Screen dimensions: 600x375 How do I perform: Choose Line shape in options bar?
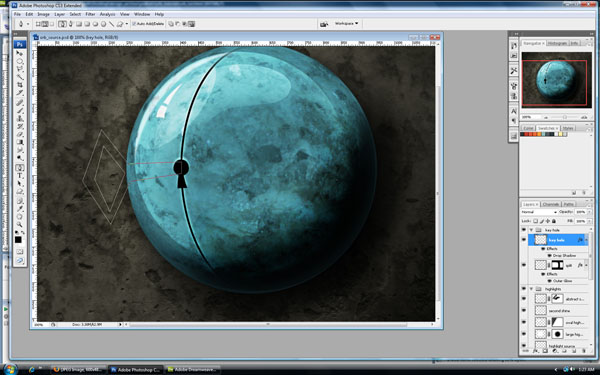111,24
